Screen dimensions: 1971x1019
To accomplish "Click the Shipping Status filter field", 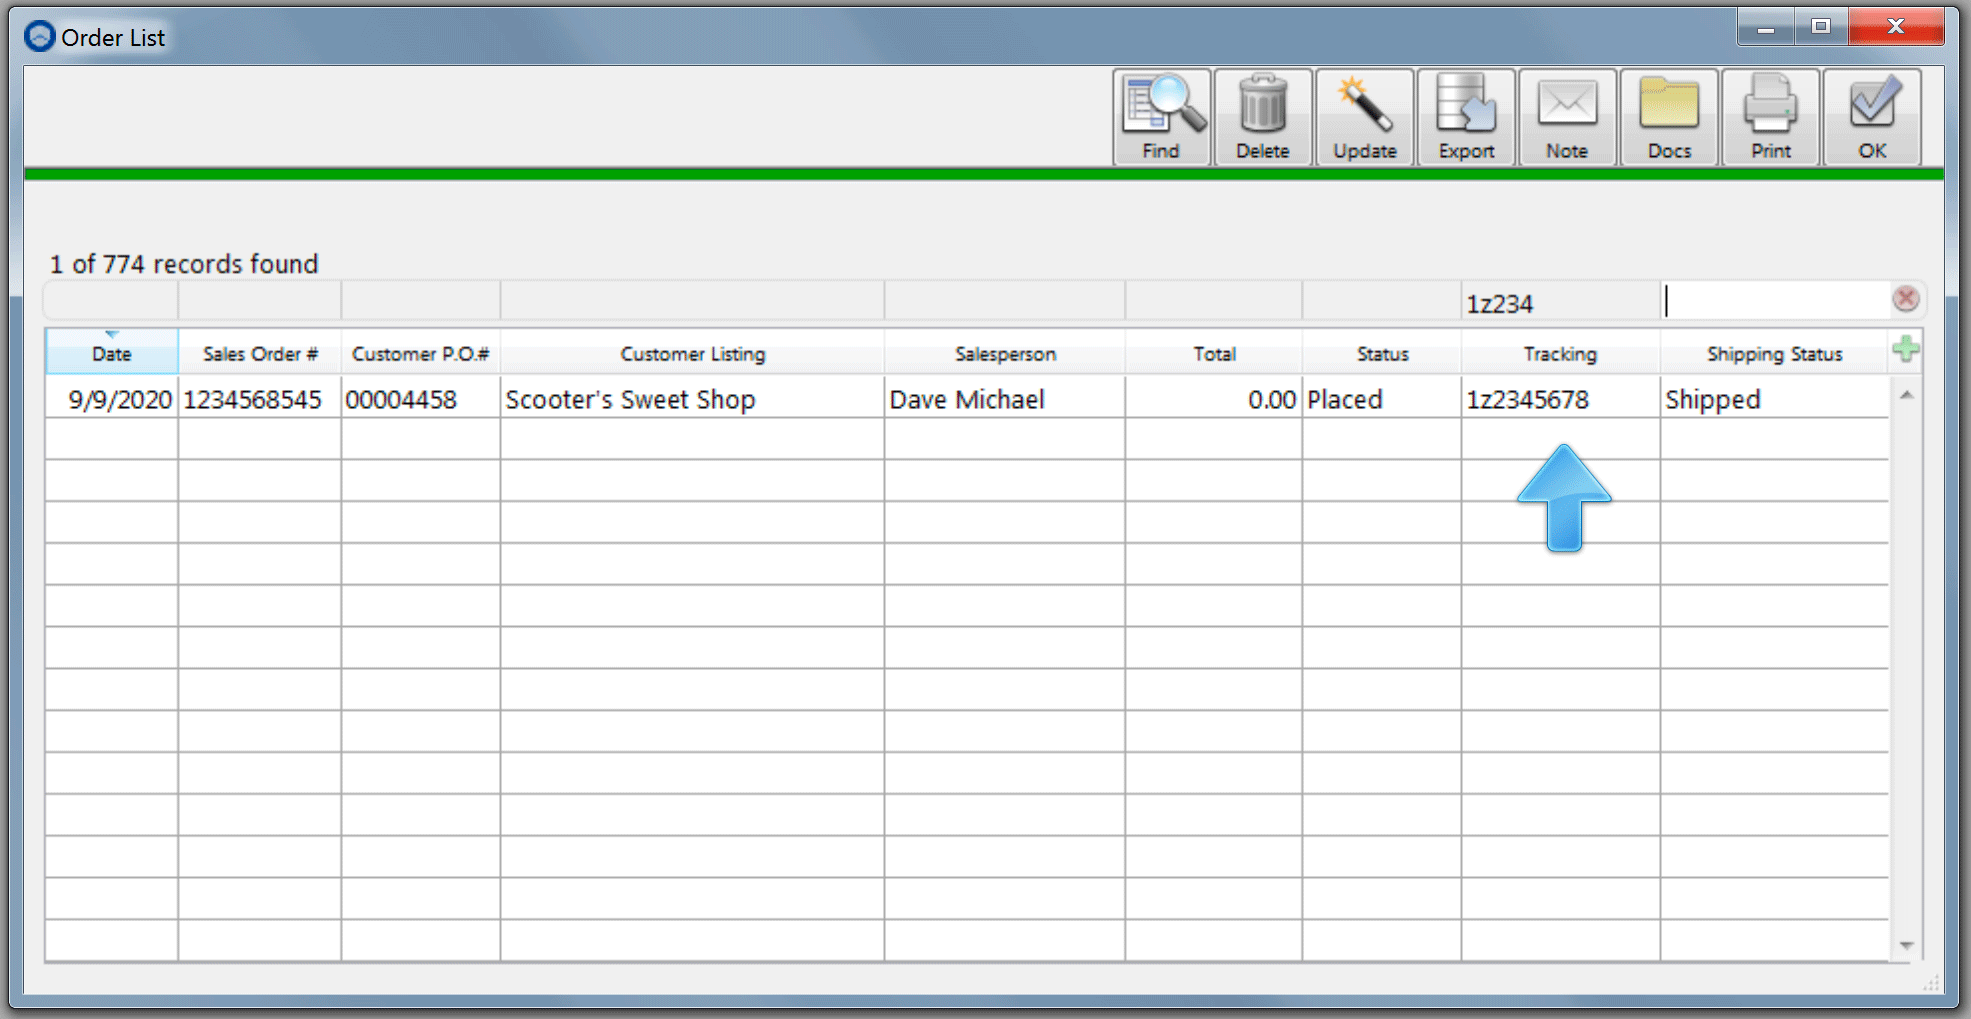I will tap(1775, 302).
